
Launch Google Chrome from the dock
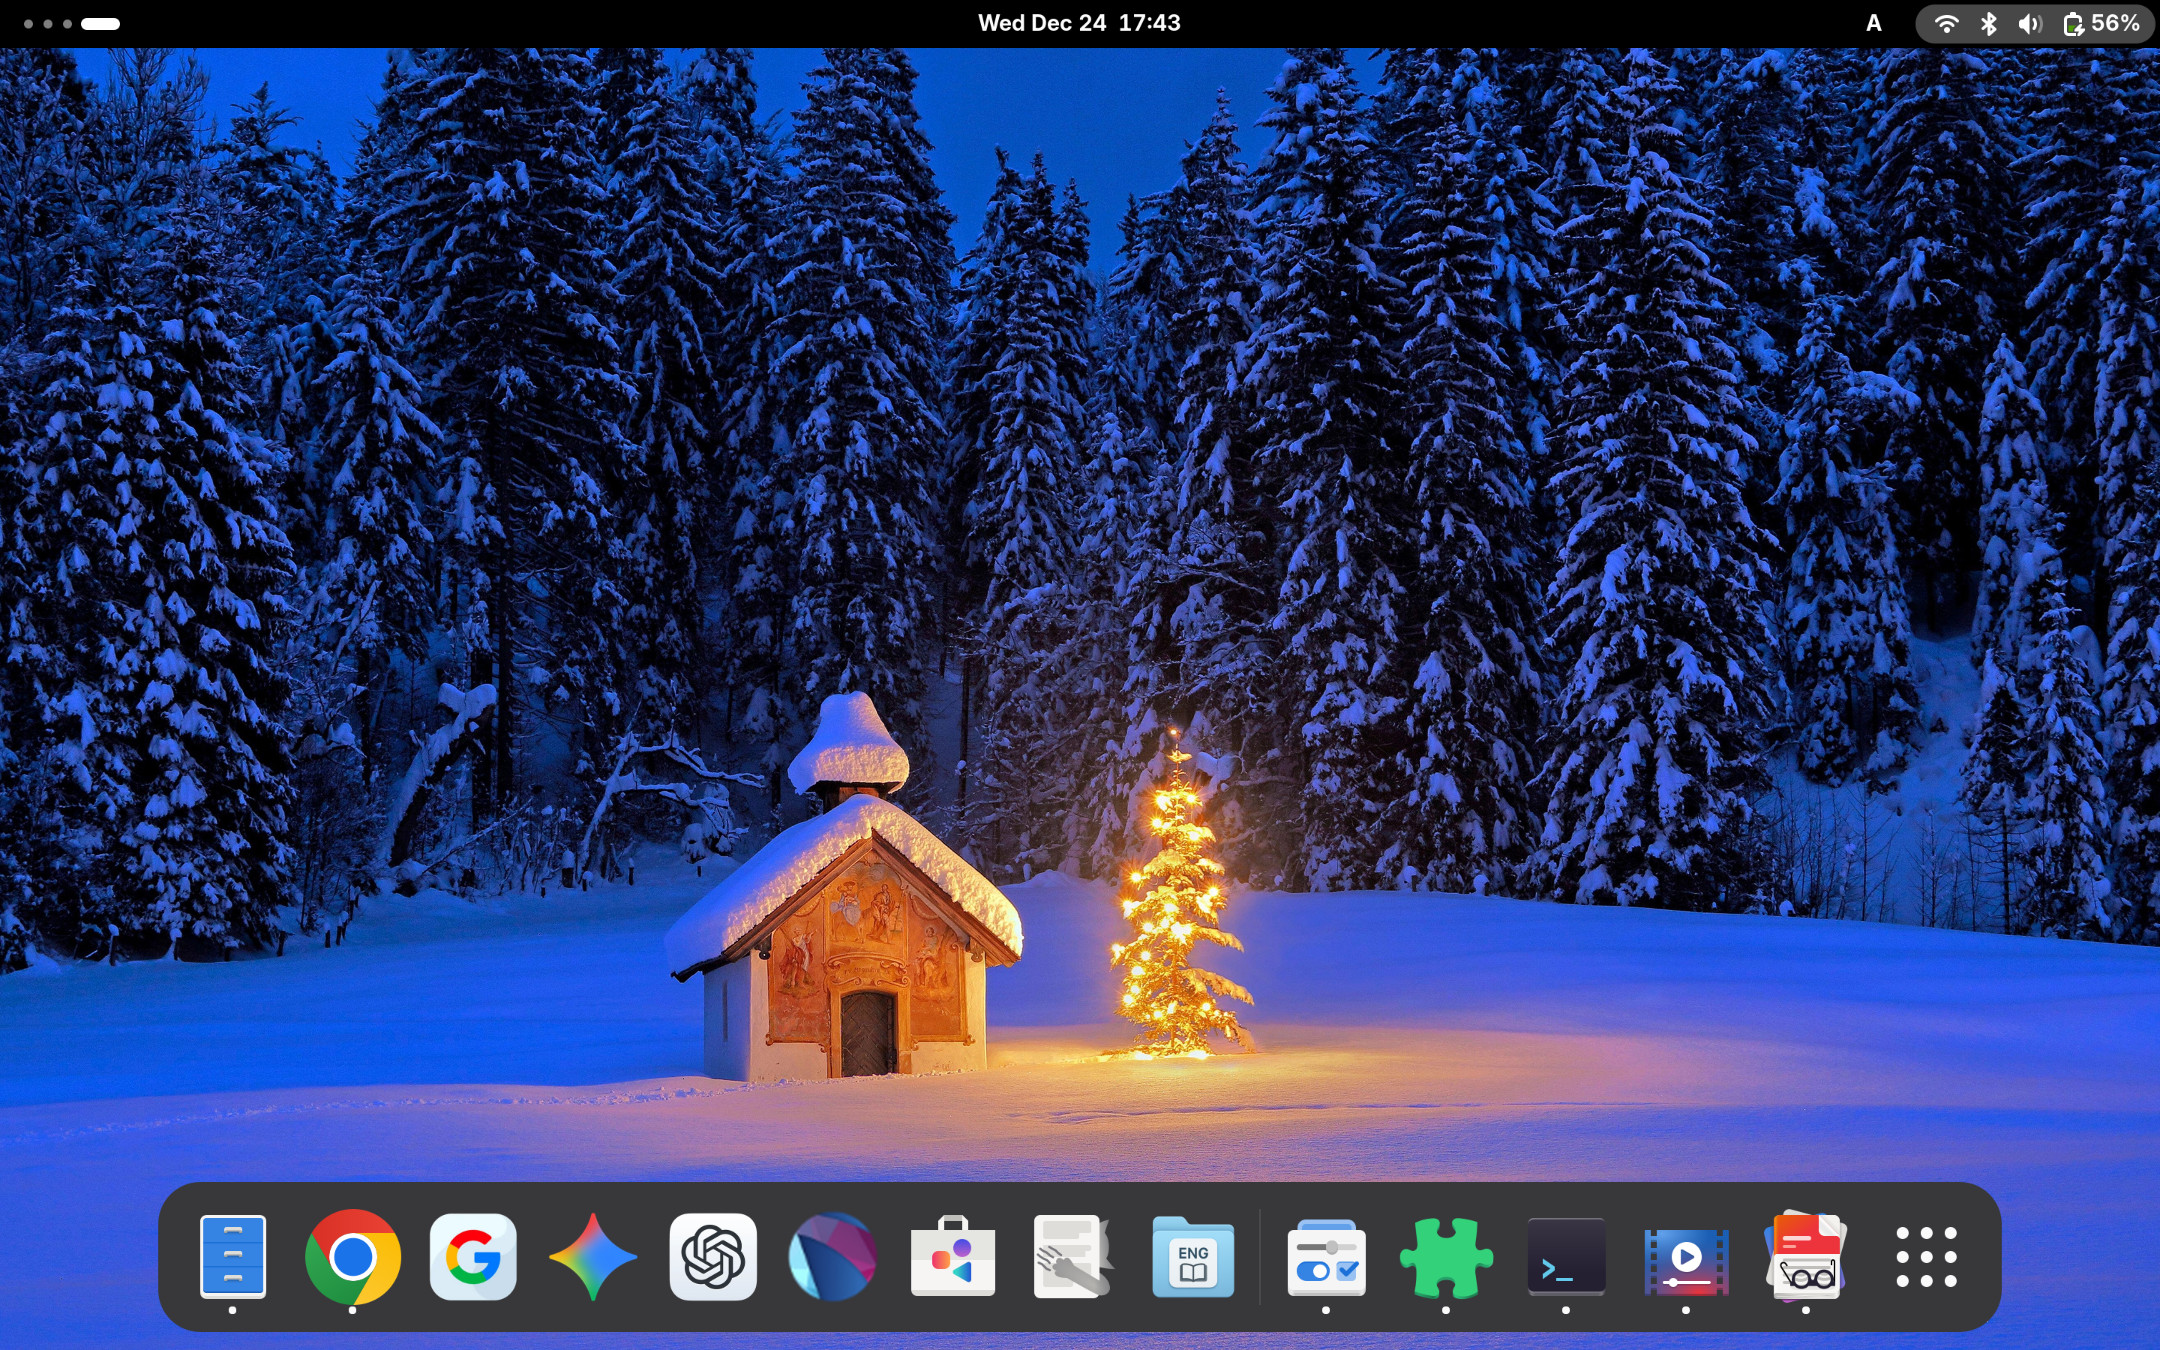tap(352, 1256)
